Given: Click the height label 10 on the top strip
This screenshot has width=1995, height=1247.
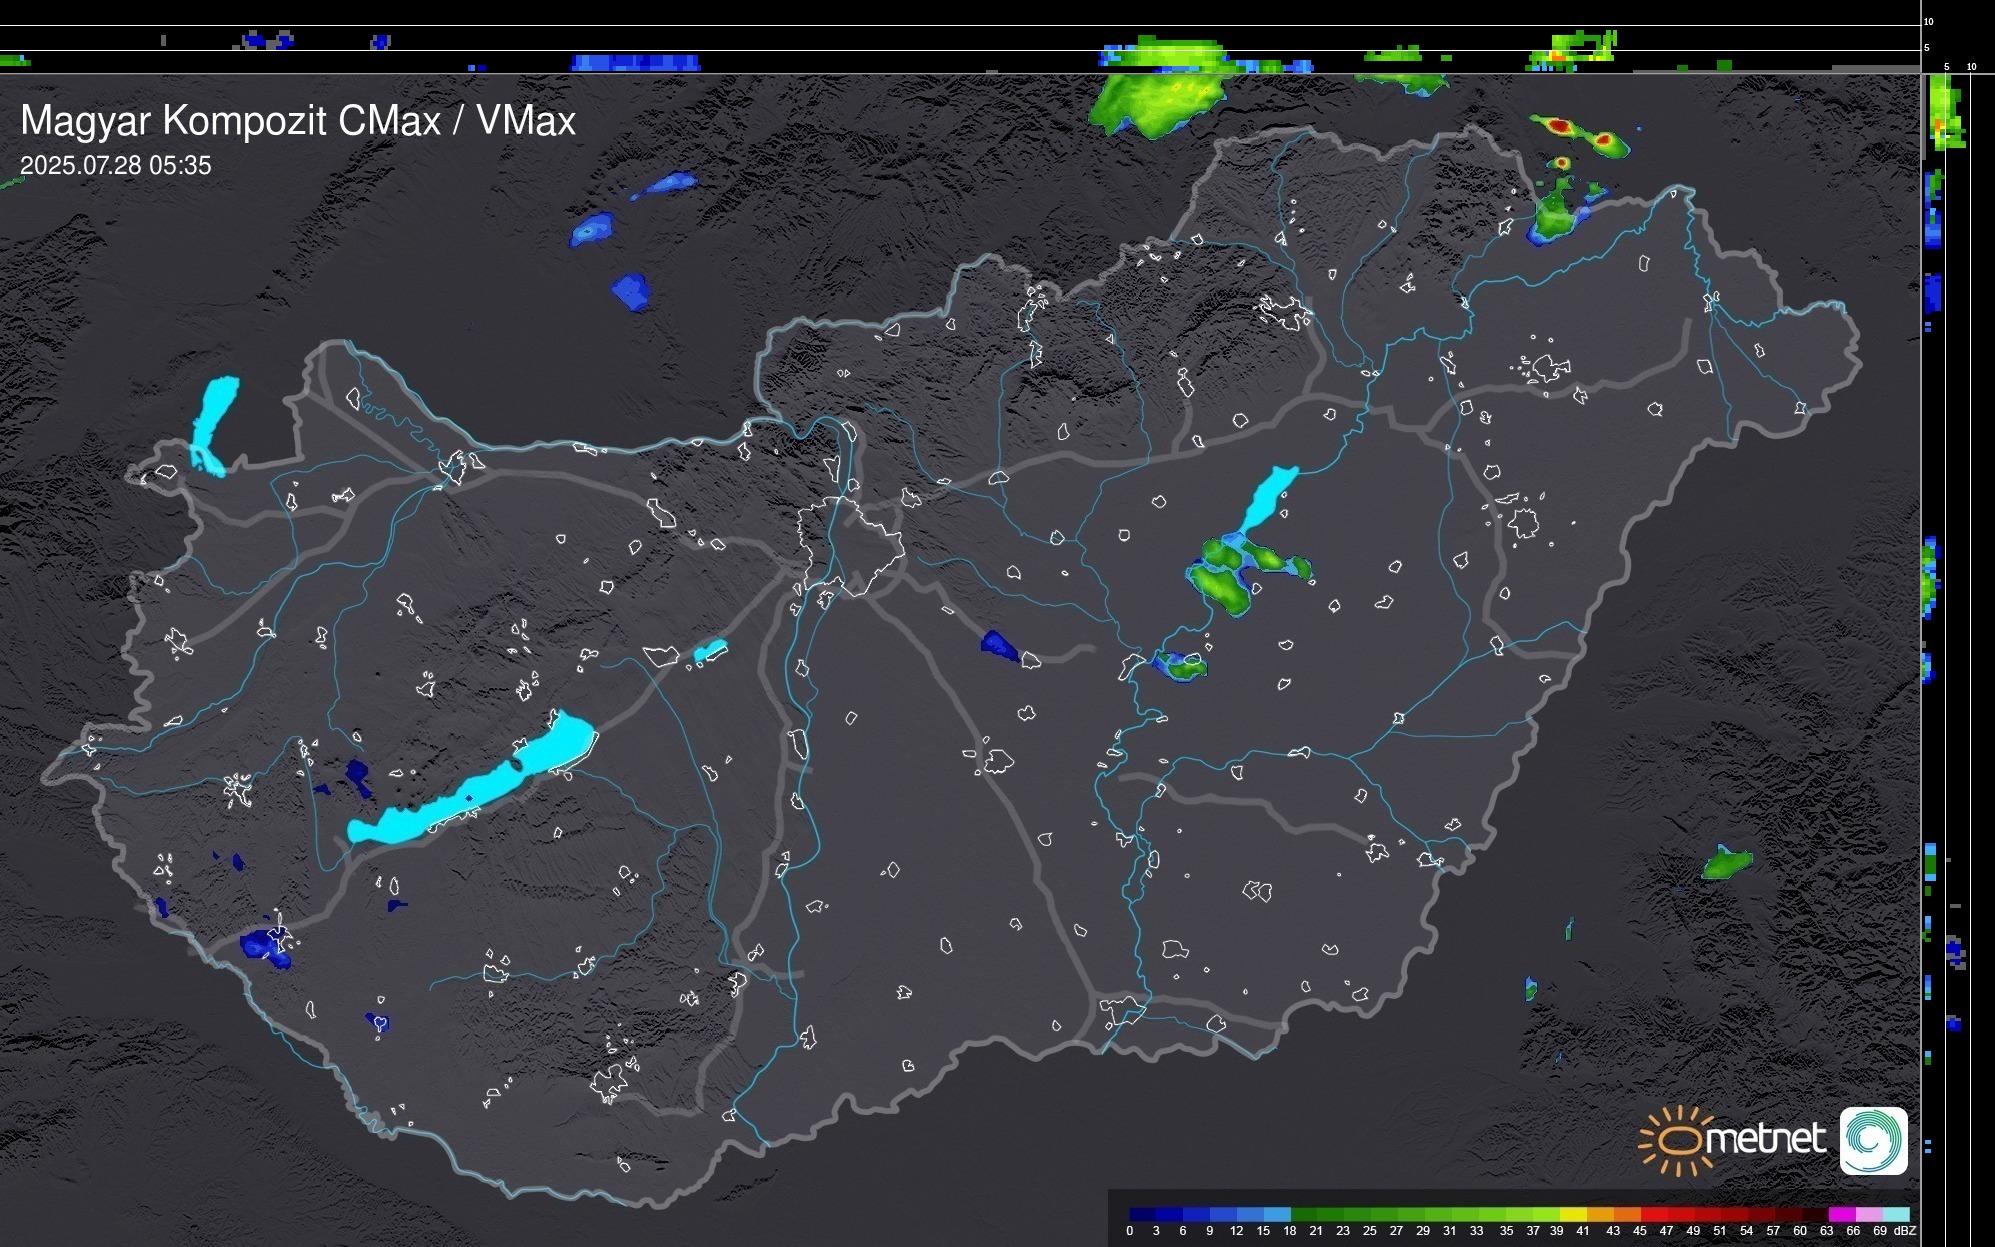Looking at the screenshot, I should click(x=1928, y=21).
